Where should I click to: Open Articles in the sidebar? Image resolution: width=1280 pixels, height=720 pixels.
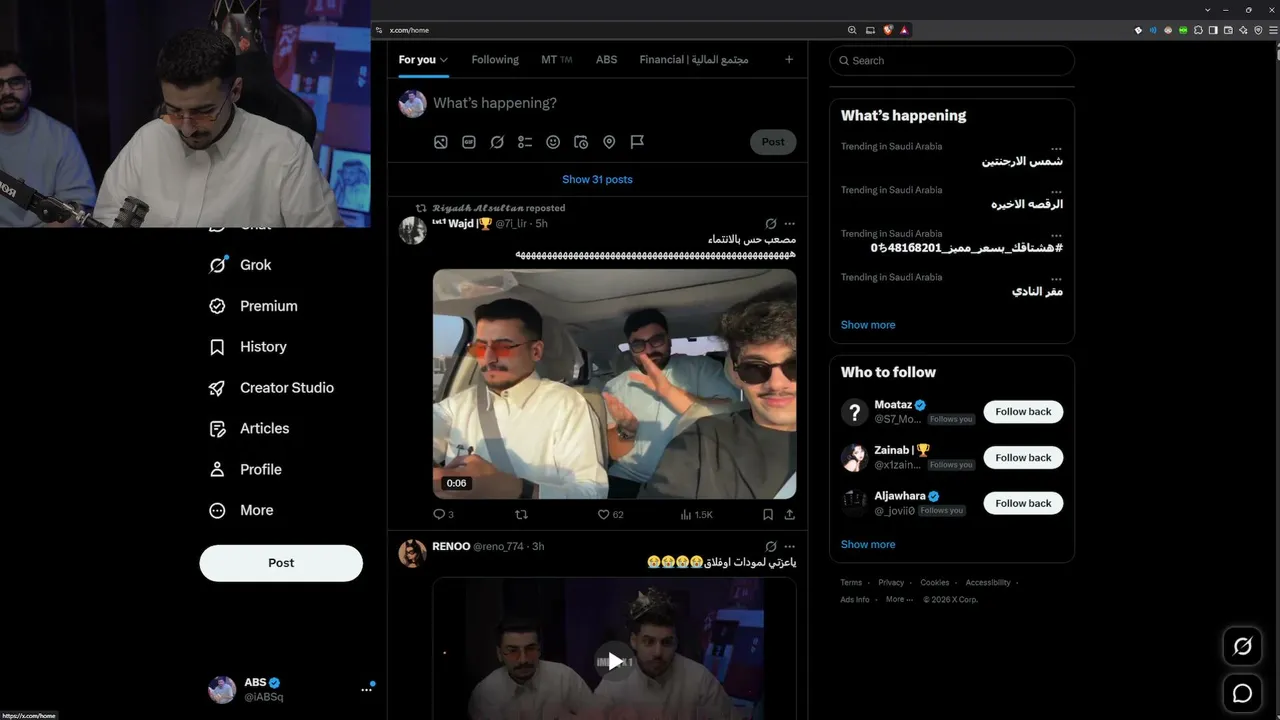(x=249, y=429)
